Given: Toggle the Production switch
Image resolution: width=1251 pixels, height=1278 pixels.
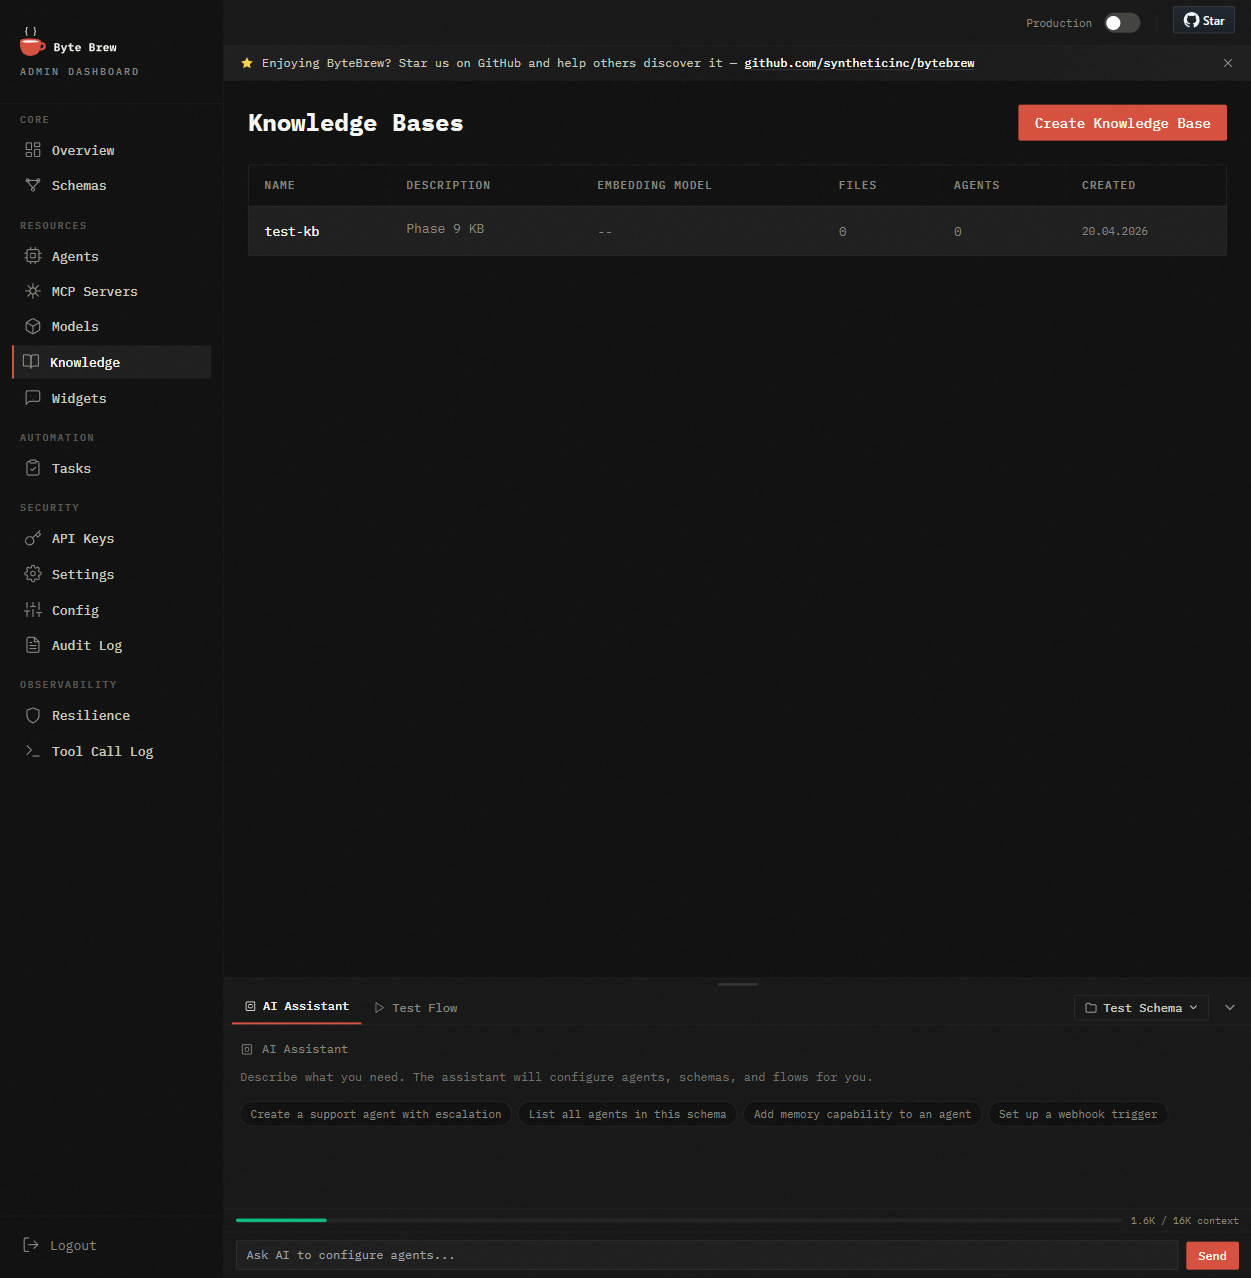Looking at the screenshot, I should click(x=1122, y=23).
